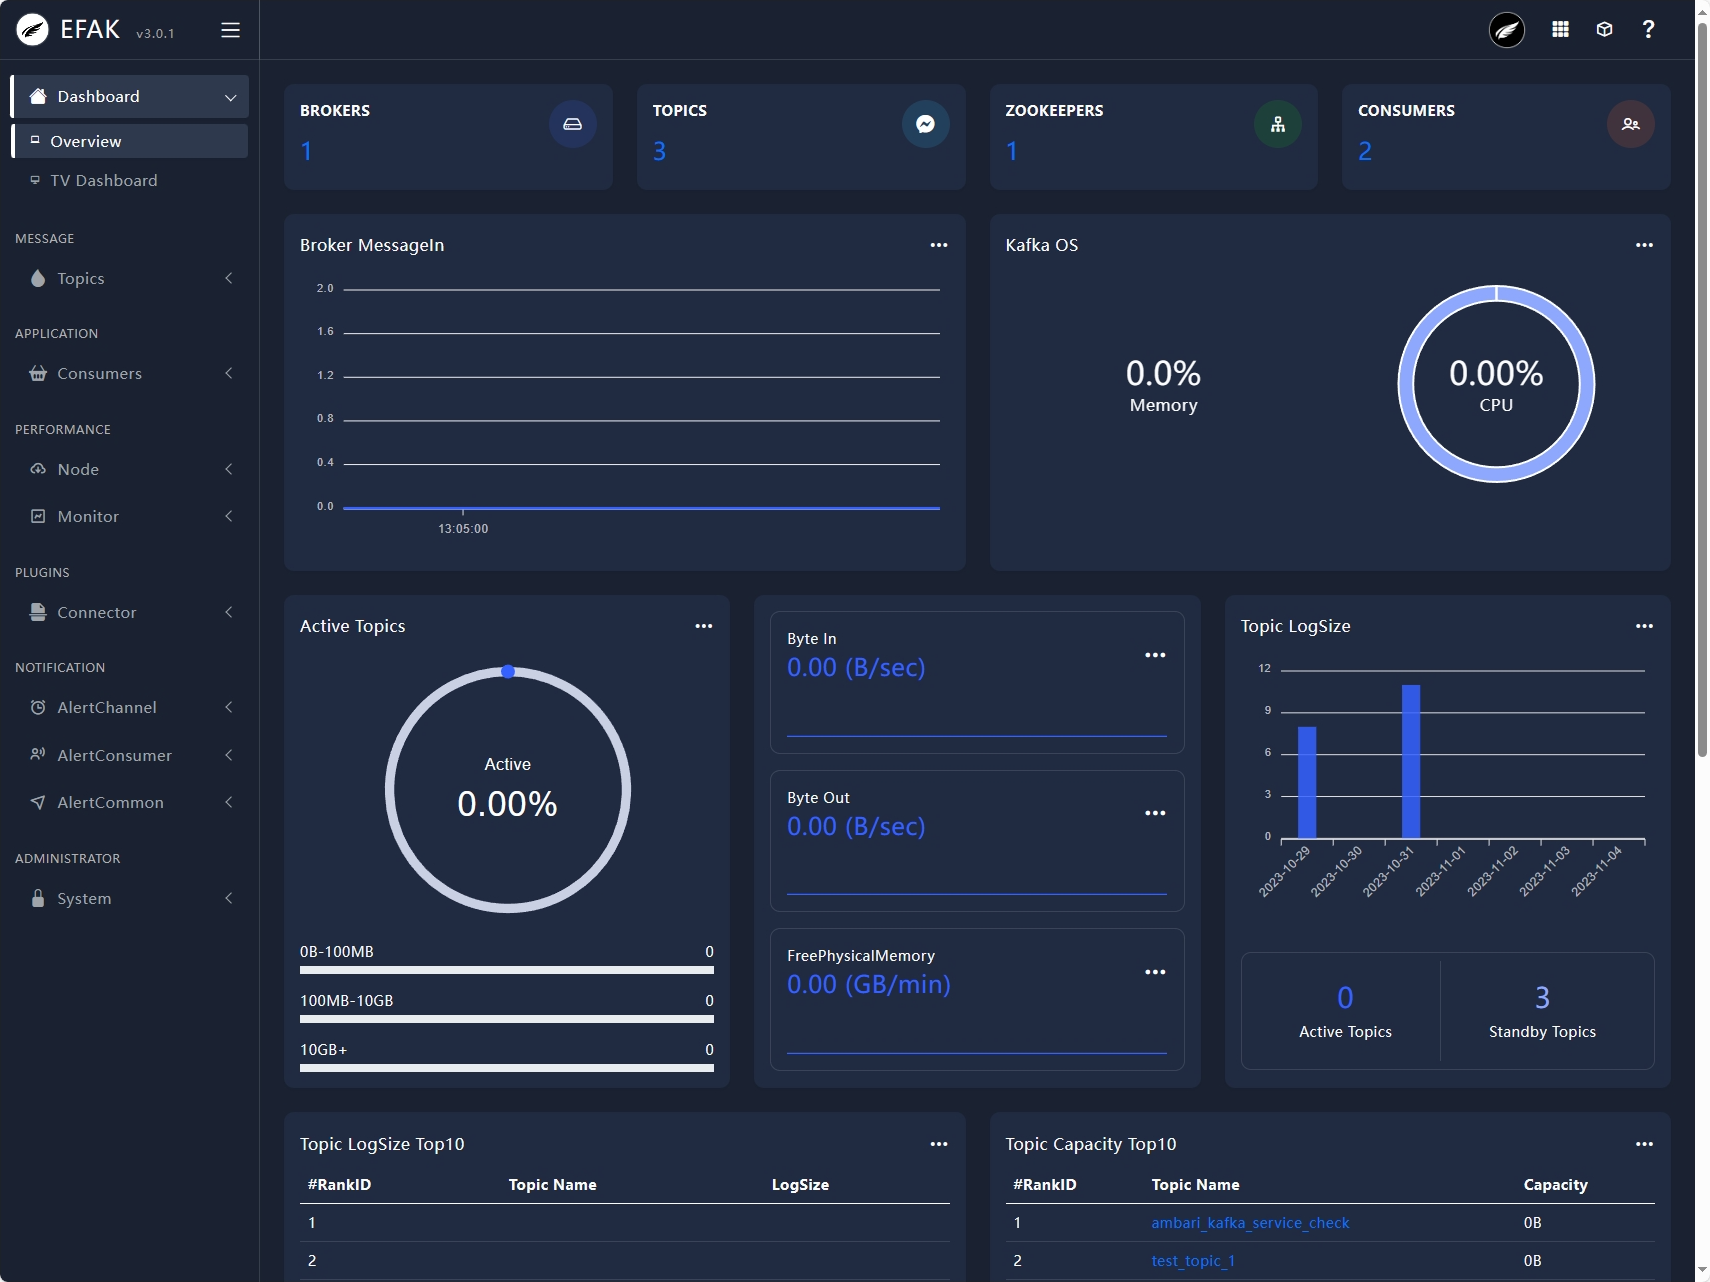The height and width of the screenshot is (1282, 1710).
Task: Click the 10GB+ progress bar
Action: pos(507,1068)
